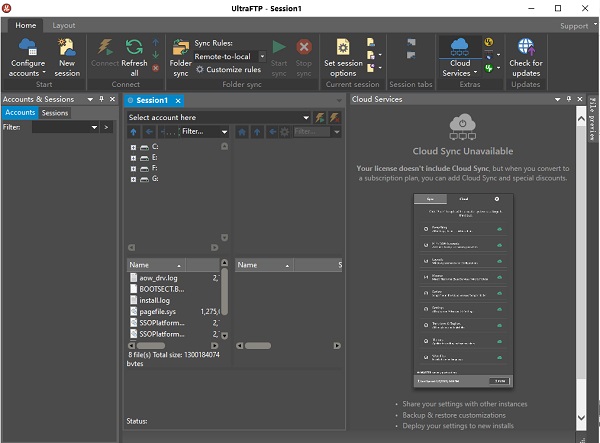600x443 pixels.
Task: Click Customize rules
Action: coord(228,69)
